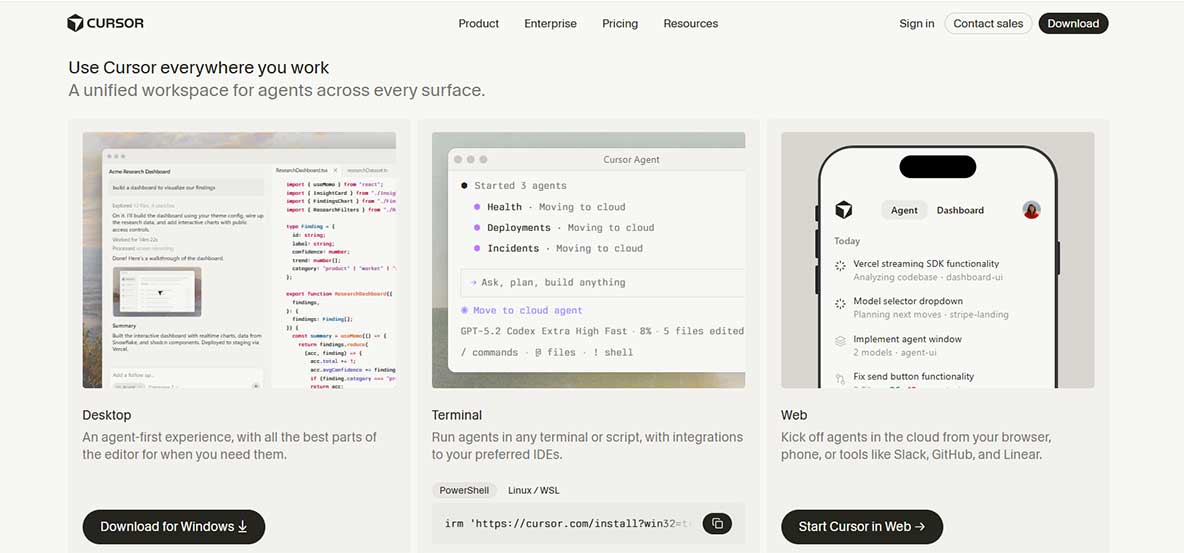Click the user avatar in phone mockup
This screenshot has width=1184, height=553.
[x=1031, y=210]
